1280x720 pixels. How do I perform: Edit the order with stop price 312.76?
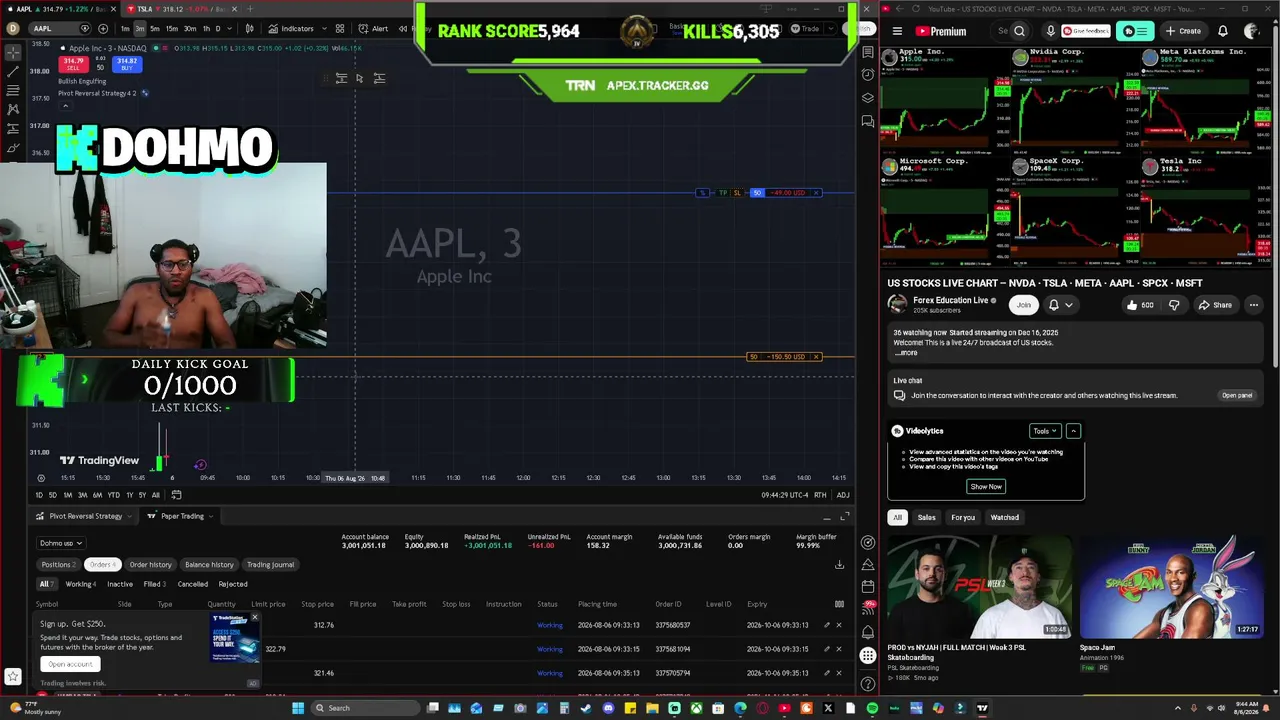click(826, 625)
